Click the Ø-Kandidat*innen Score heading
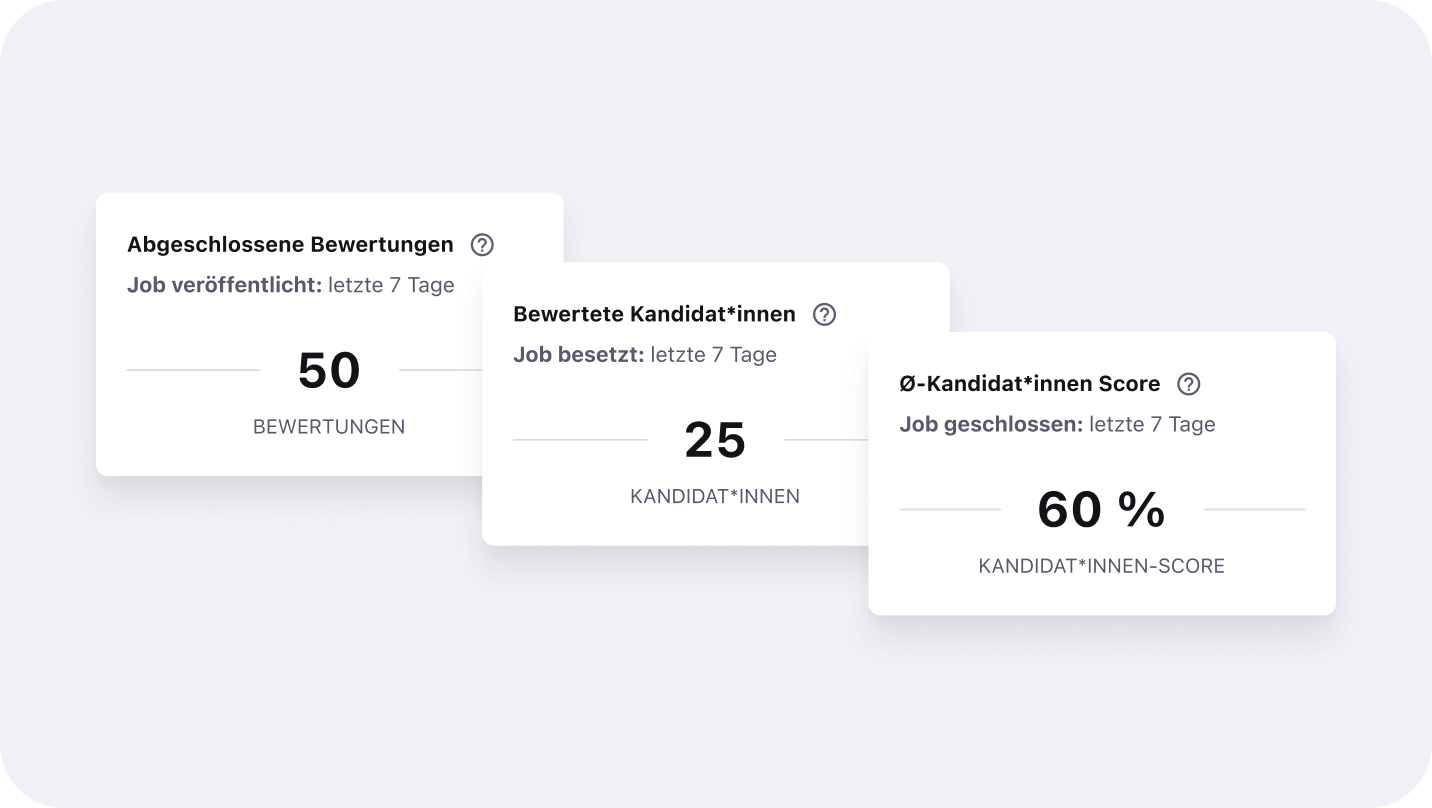1432x808 pixels. pos(1029,384)
